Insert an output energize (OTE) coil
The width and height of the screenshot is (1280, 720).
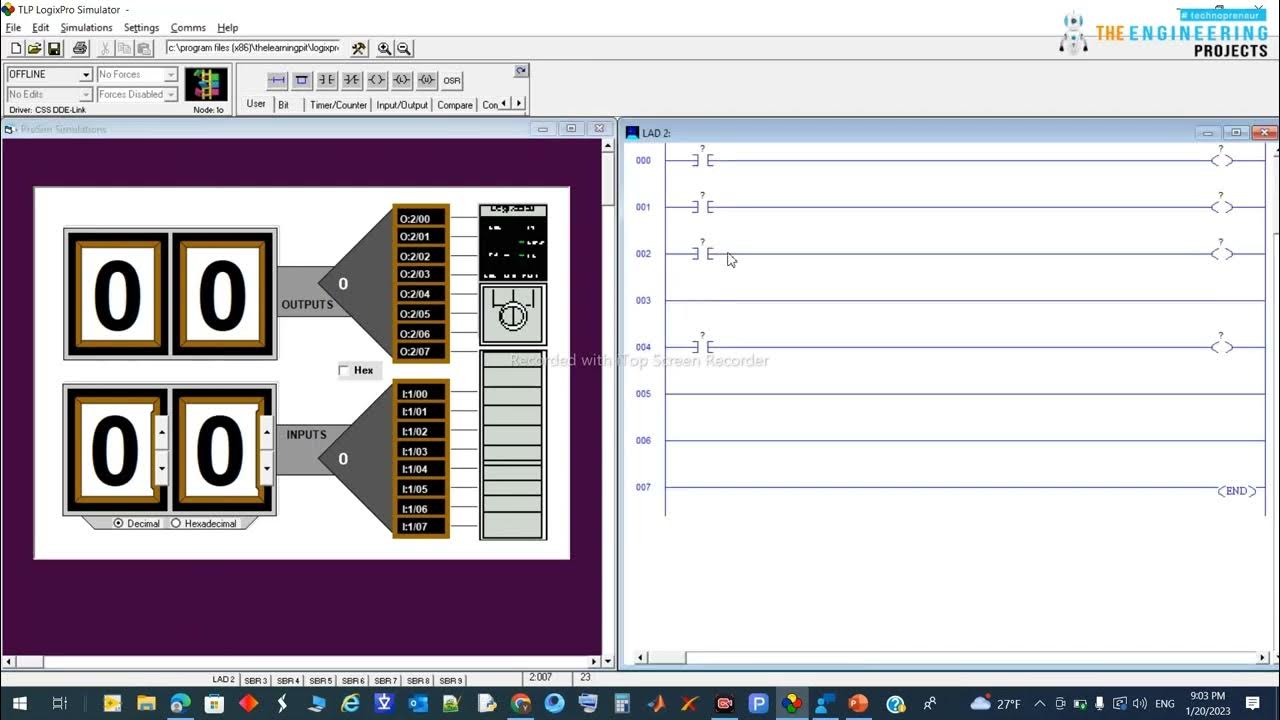pyautogui.click(x=377, y=80)
